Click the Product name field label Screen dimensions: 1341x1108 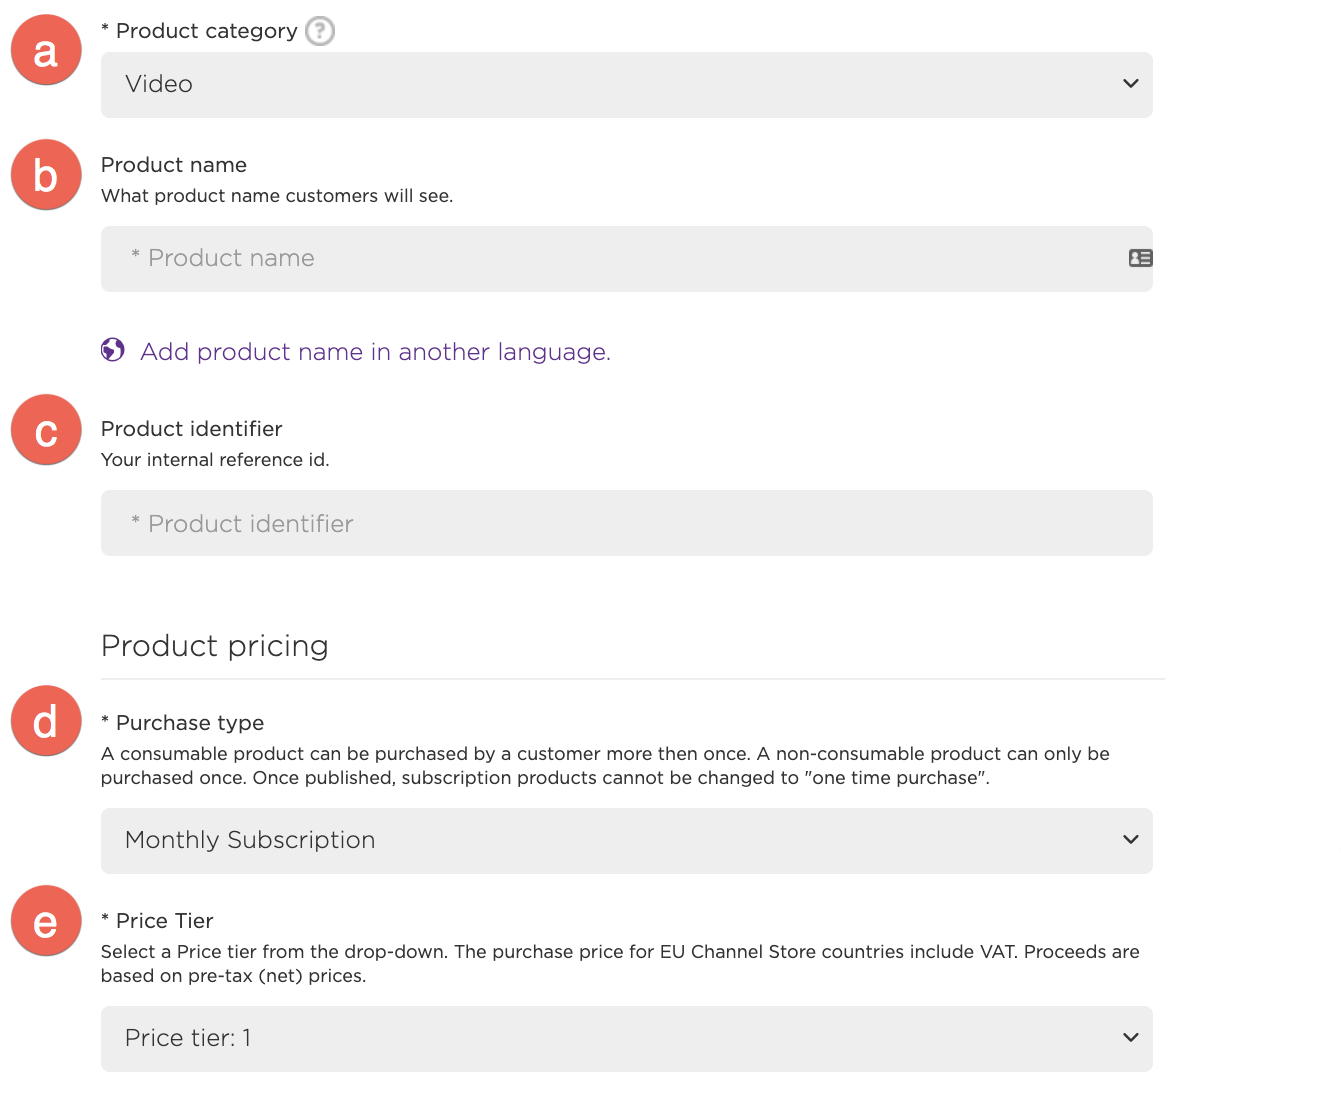click(174, 165)
